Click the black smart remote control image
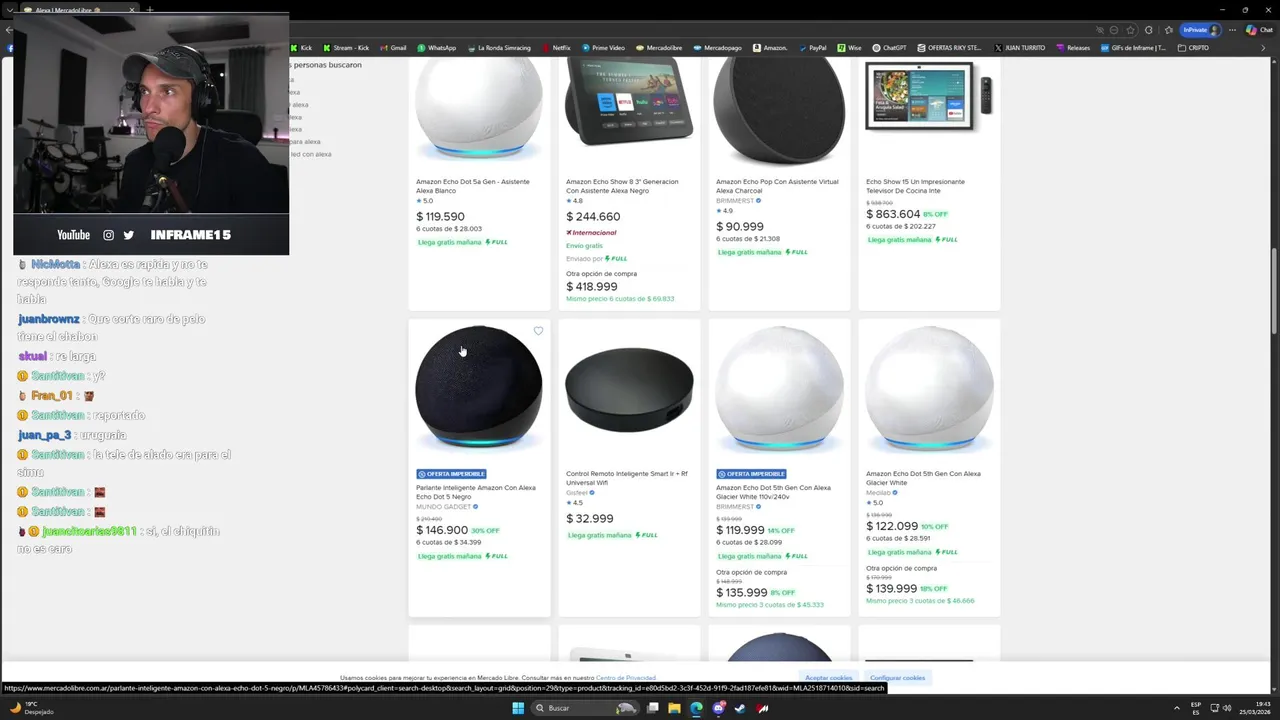The width and height of the screenshot is (1280, 720). click(x=629, y=390)
